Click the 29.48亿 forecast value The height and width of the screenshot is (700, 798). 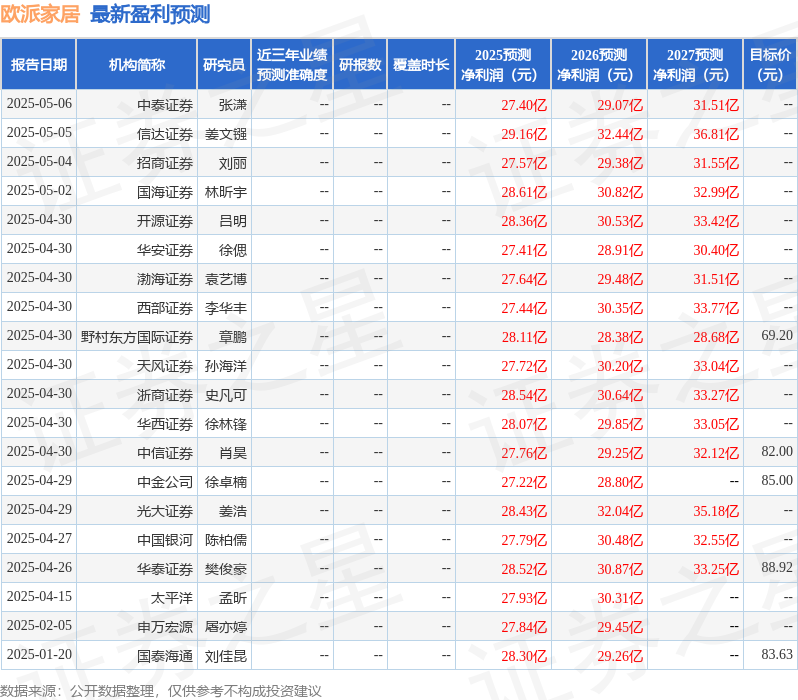point(620,279)
